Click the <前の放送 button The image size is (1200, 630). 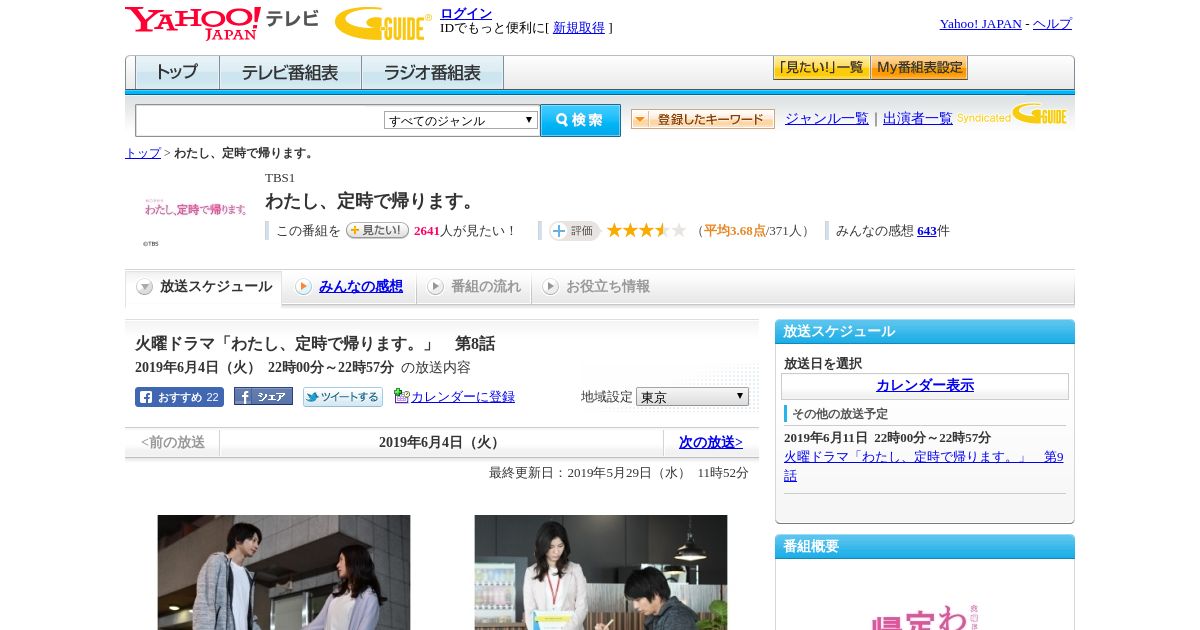pos(173,442)
